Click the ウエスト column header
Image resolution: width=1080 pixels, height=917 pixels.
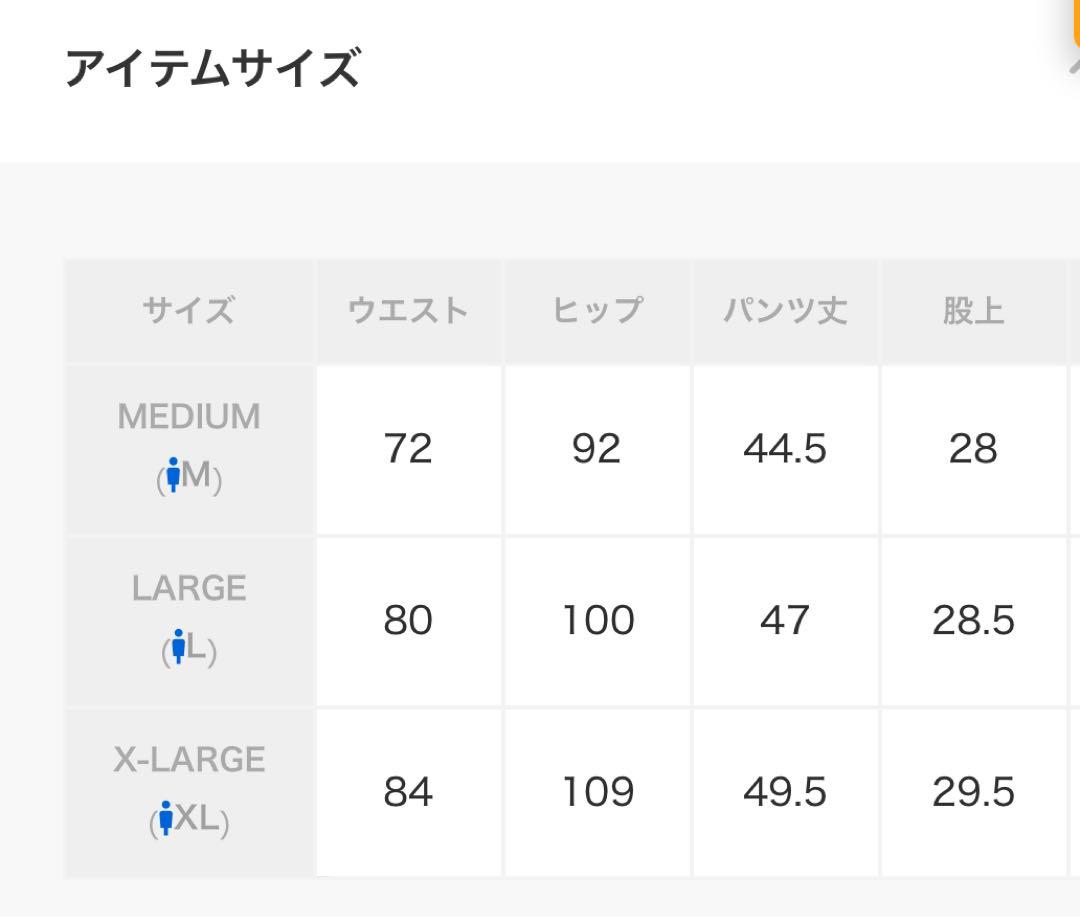[x=408, y=311]
